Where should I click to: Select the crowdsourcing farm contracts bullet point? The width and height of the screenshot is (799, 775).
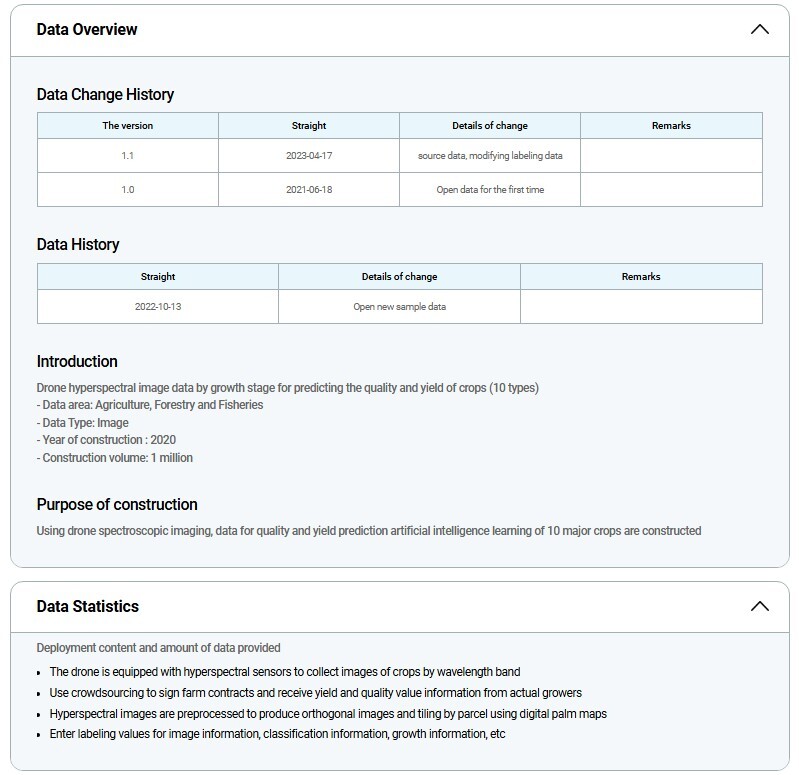(315, 693)
